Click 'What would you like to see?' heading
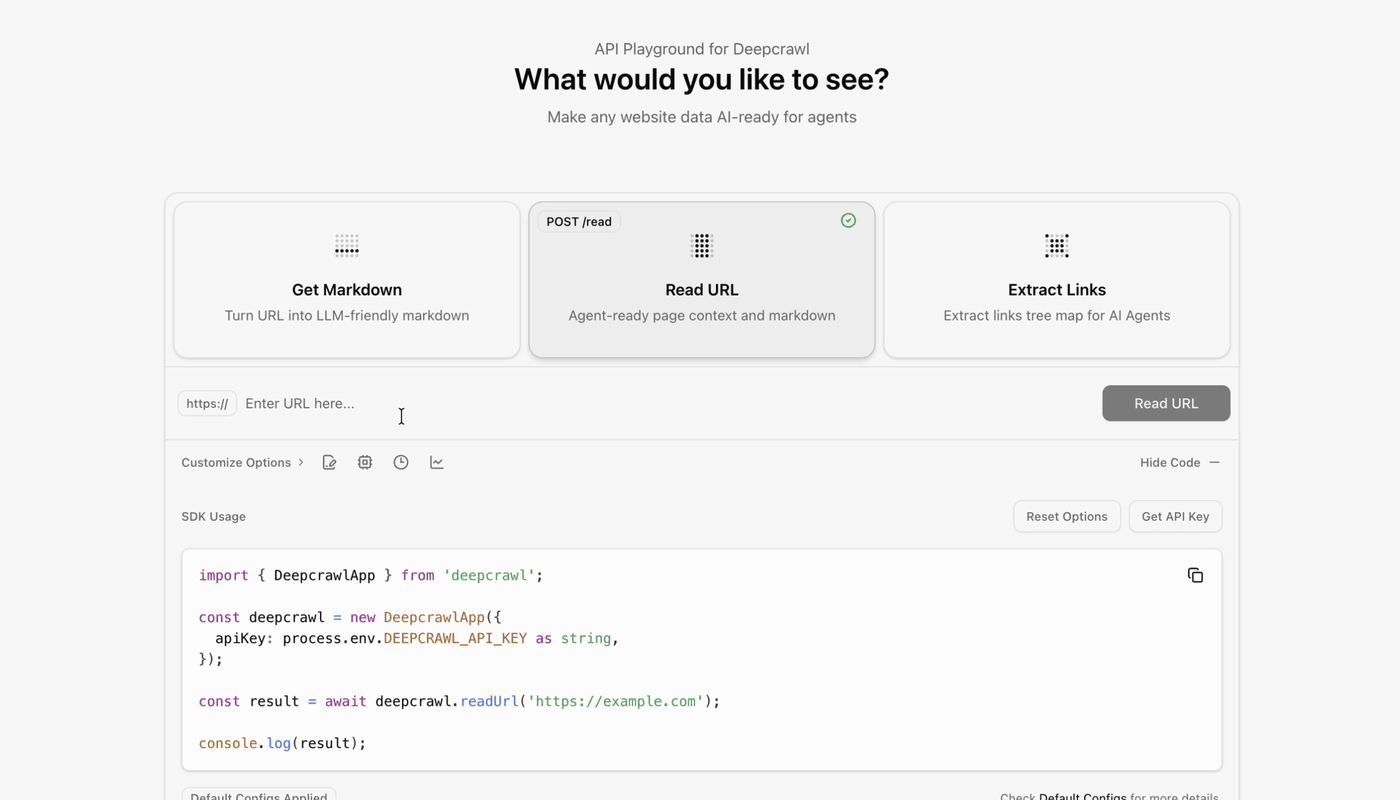This screenshot has height=800, width=1400. tap(702, 79)
